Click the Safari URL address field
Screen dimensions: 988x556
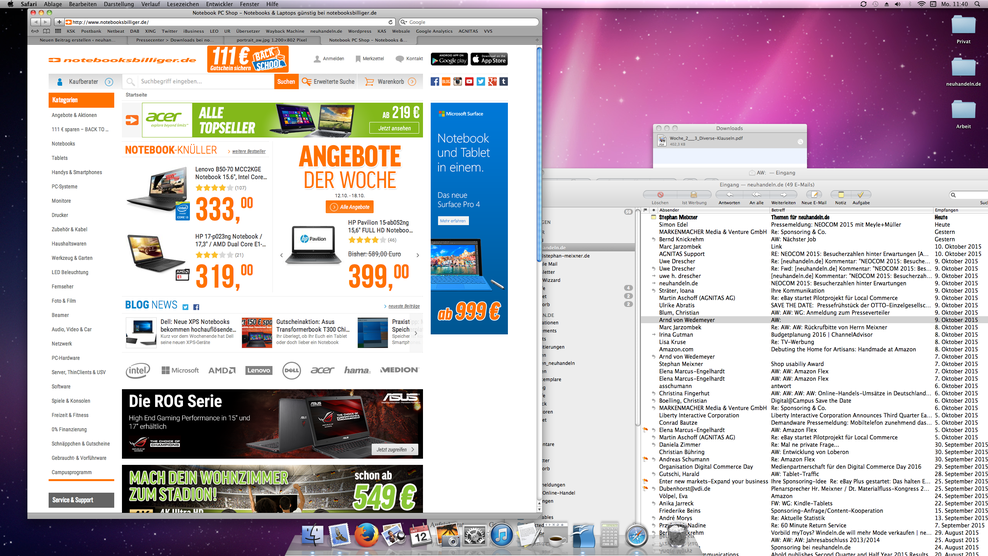tap(227, 22)
